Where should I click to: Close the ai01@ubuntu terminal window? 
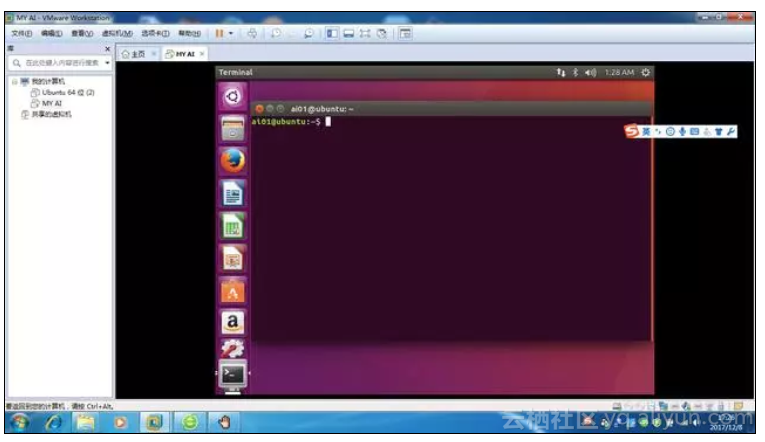tap(260, 109)
